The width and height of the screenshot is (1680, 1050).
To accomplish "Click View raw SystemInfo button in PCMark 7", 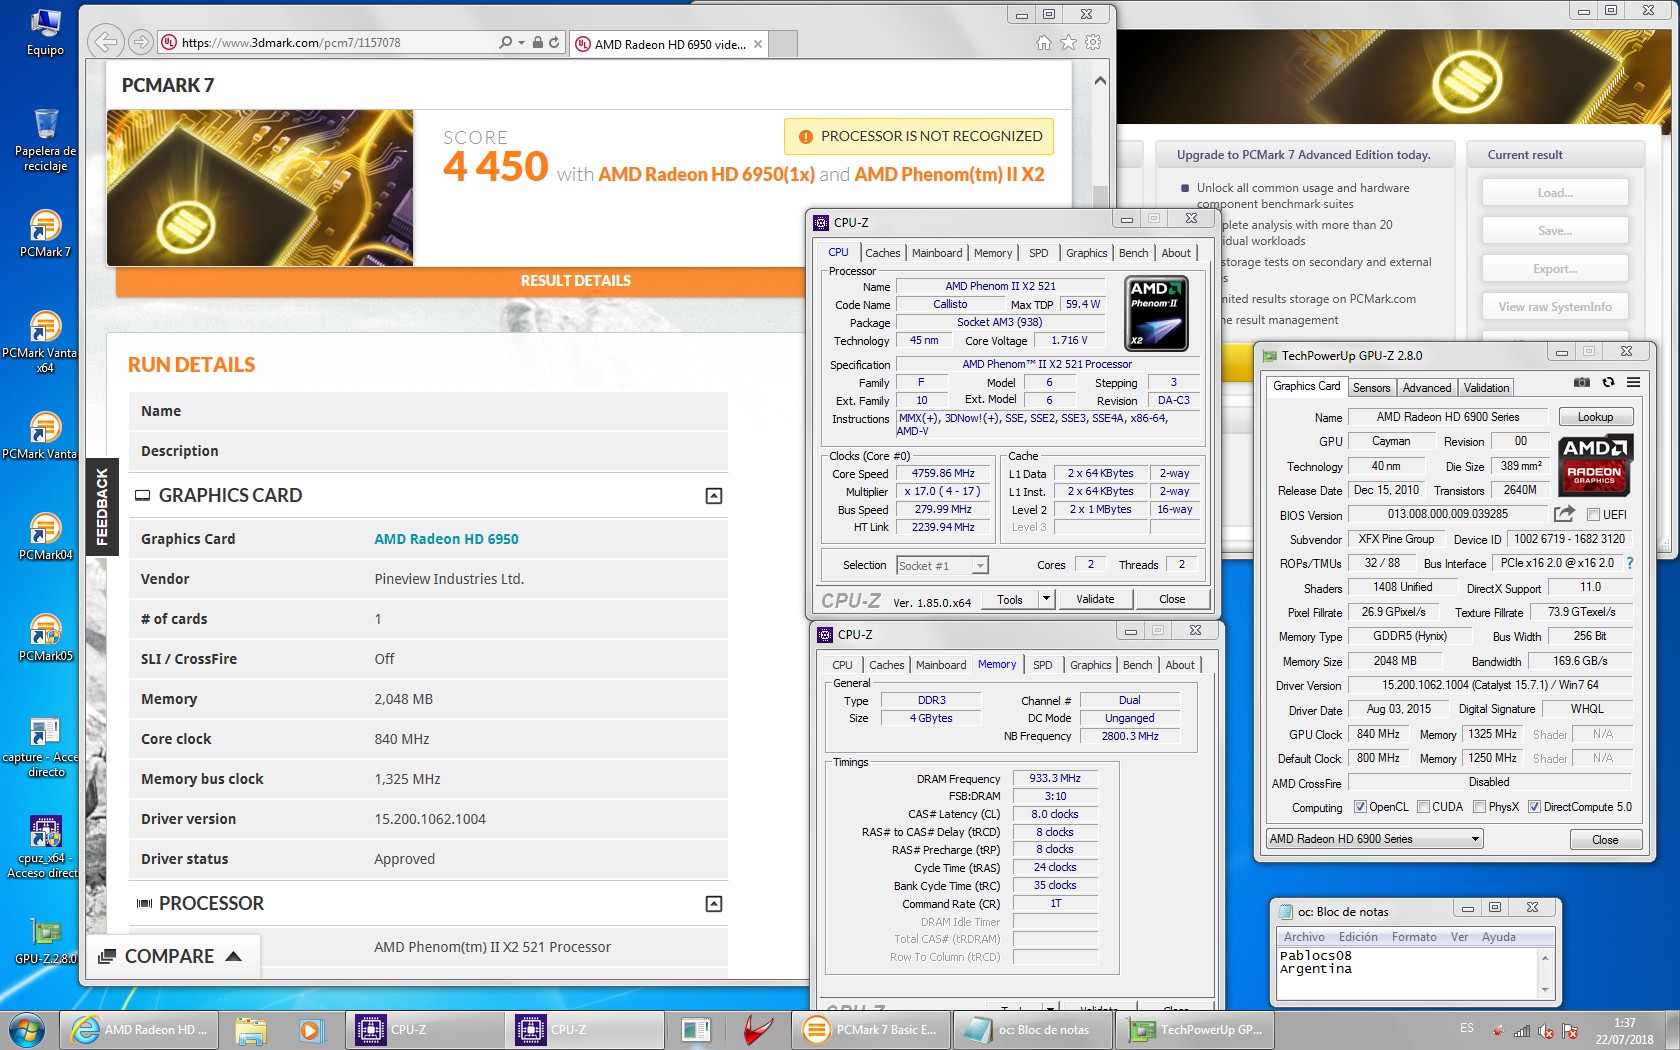I will click(1554, 307).
